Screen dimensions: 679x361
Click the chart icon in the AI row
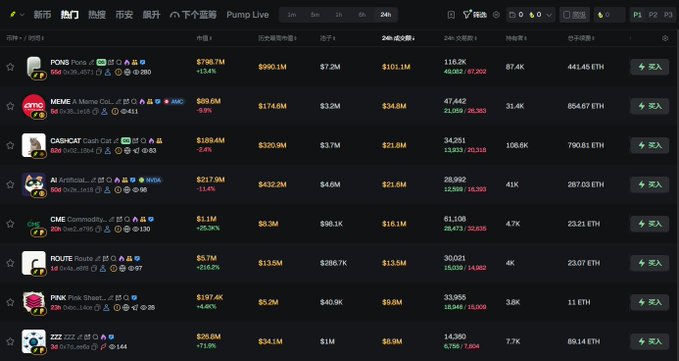[x=101, y=180]
